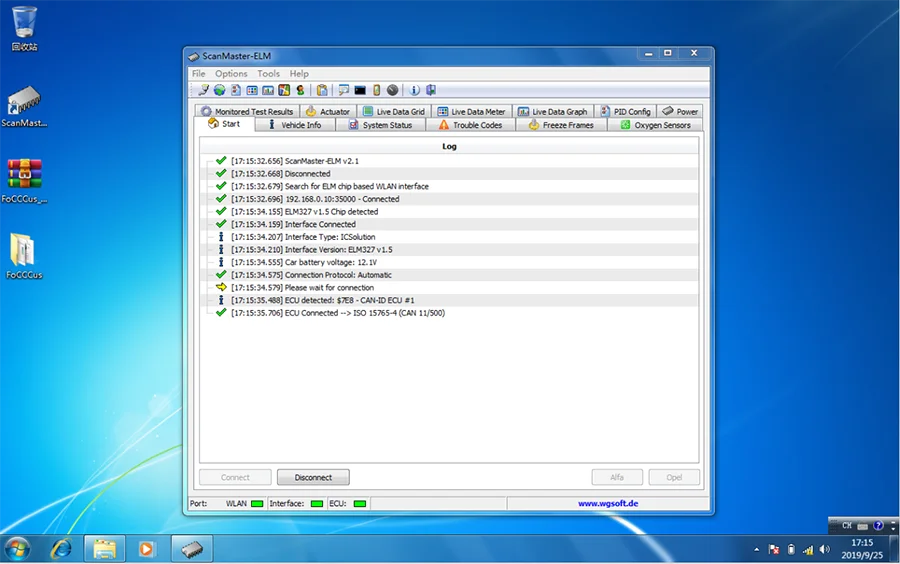Click the network signal tray icon

coord(808,550)
